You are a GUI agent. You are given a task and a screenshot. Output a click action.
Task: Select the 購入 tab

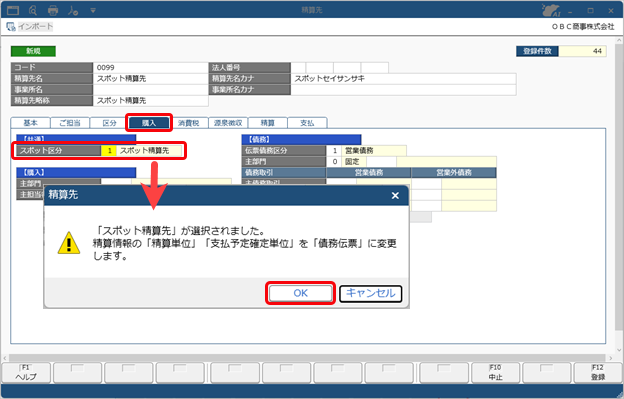click(149, 123)
